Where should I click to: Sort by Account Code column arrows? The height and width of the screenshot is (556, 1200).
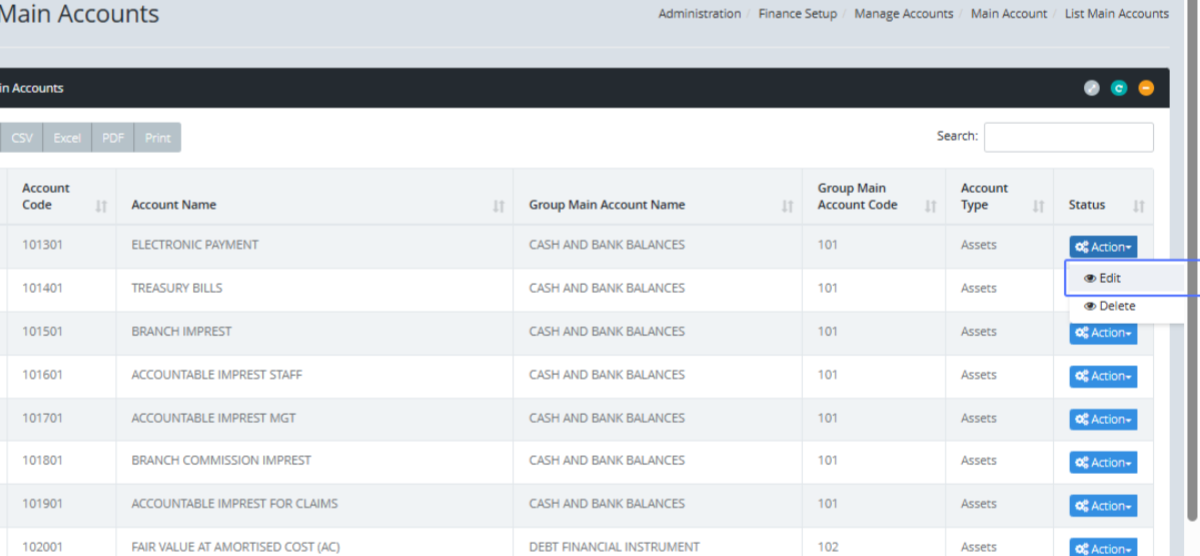pos(101,206)
